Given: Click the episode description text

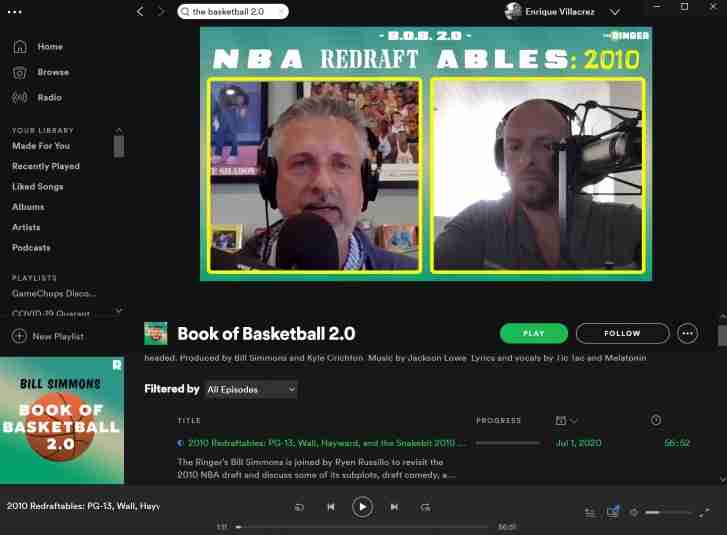Looking at the screenshot, I should click(x=316, y=468).
